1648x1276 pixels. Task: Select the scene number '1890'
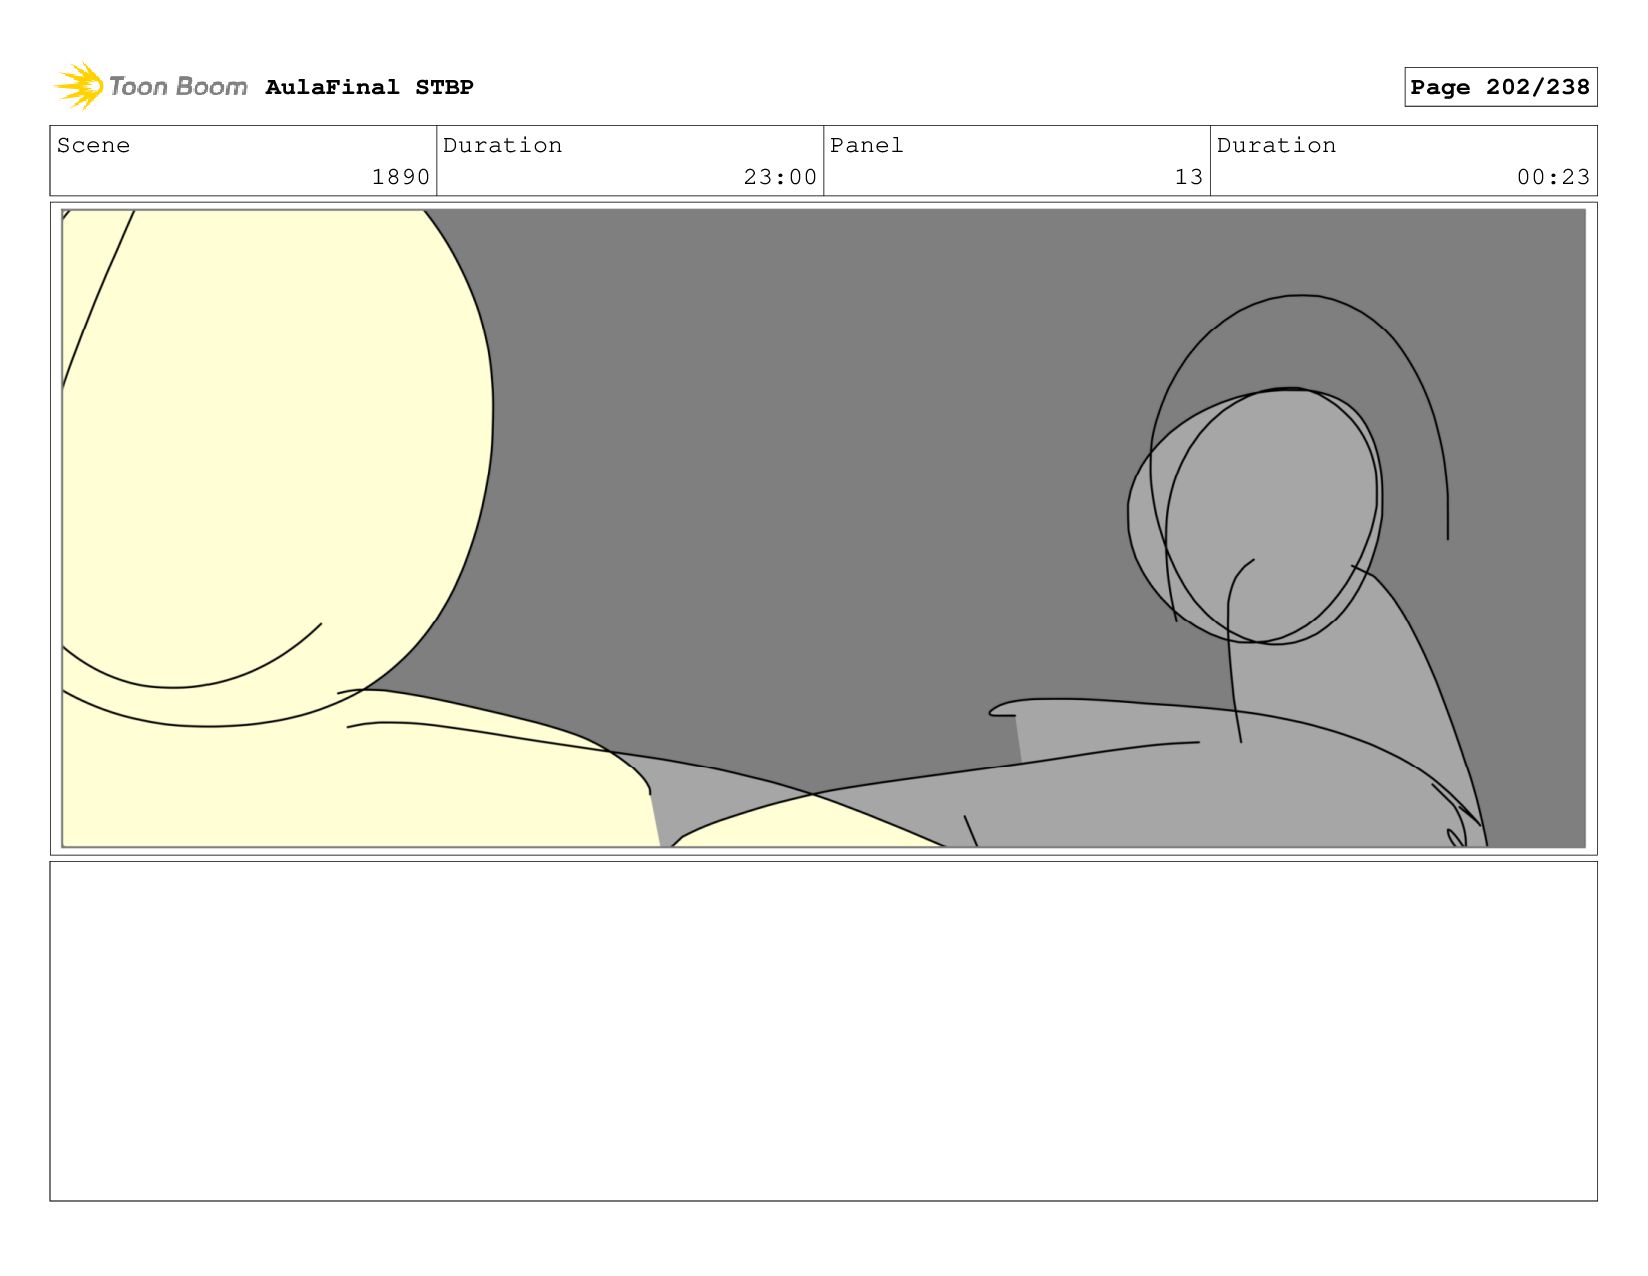pyautogui.click(x=400, y=177)
